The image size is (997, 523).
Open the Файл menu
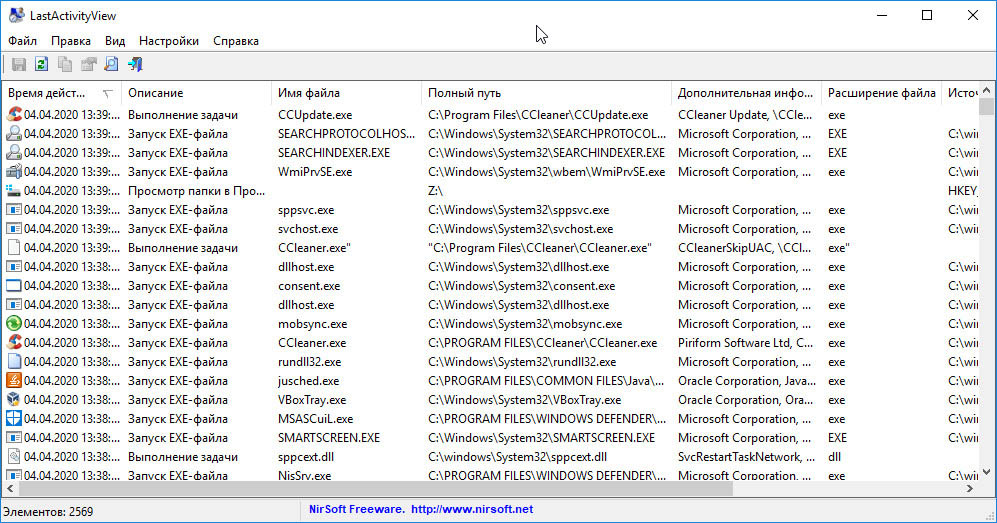pyautogui.click(x=22, y=41)
